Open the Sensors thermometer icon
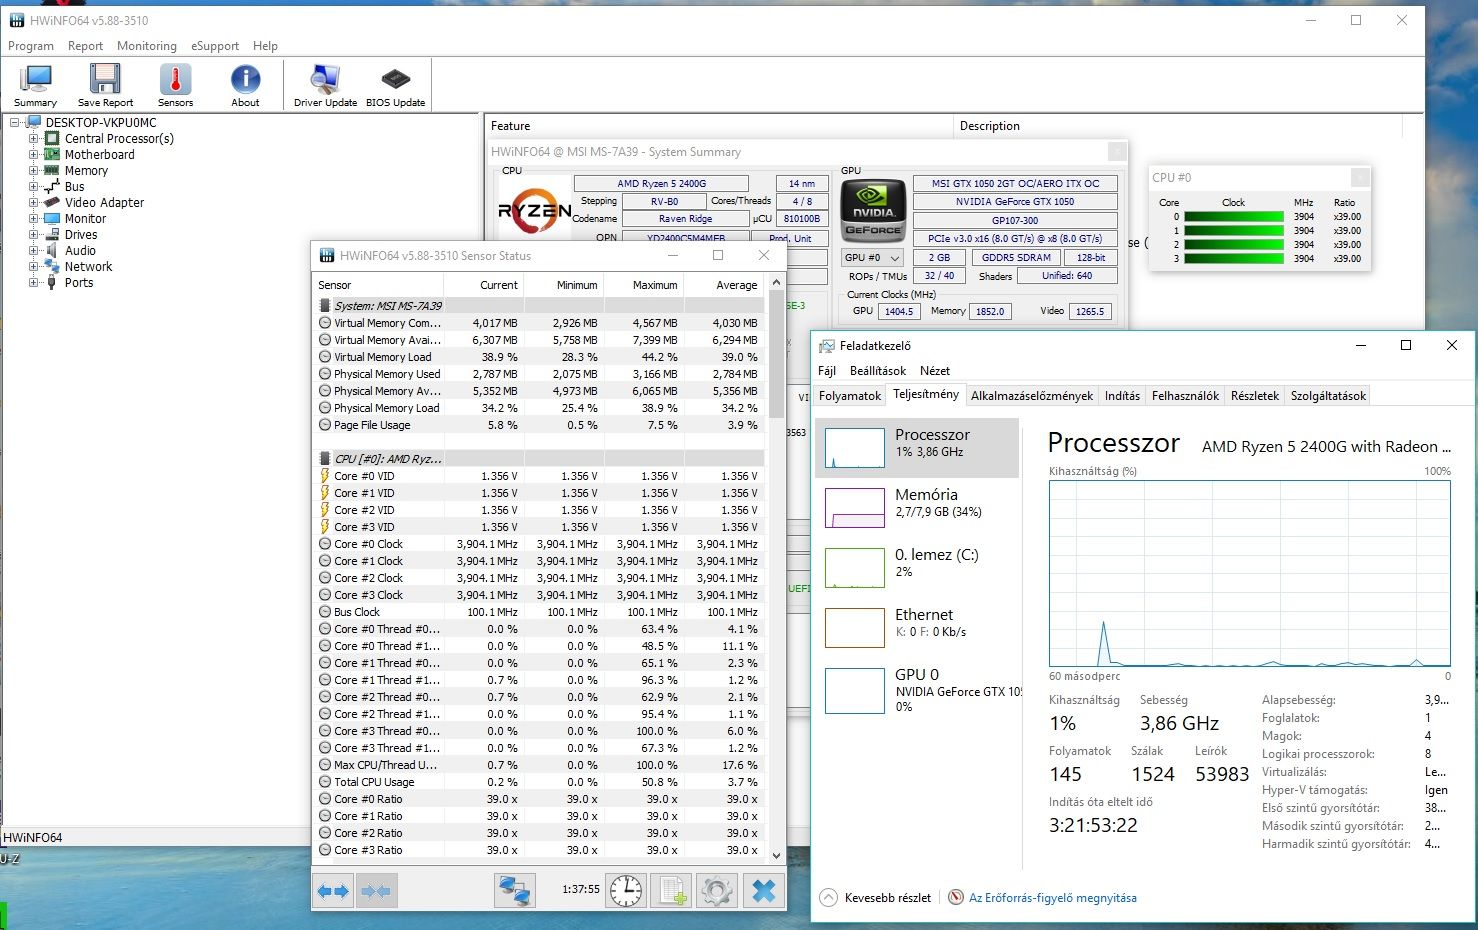The width and height of the screenshot is (1478, 930). pyautogui.click(x=175, y=85)
